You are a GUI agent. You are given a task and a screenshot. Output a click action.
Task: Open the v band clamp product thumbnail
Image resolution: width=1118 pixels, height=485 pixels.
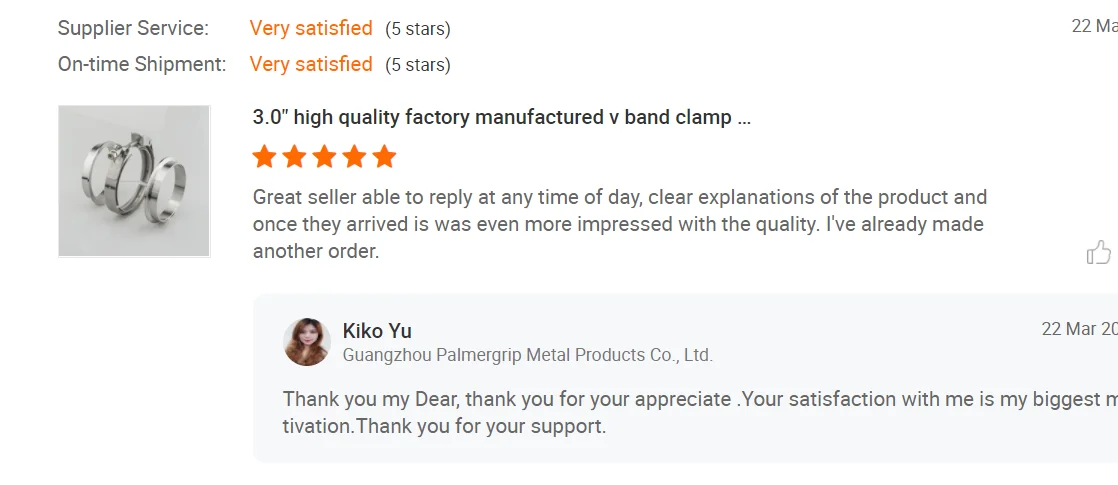click(134, 181)
